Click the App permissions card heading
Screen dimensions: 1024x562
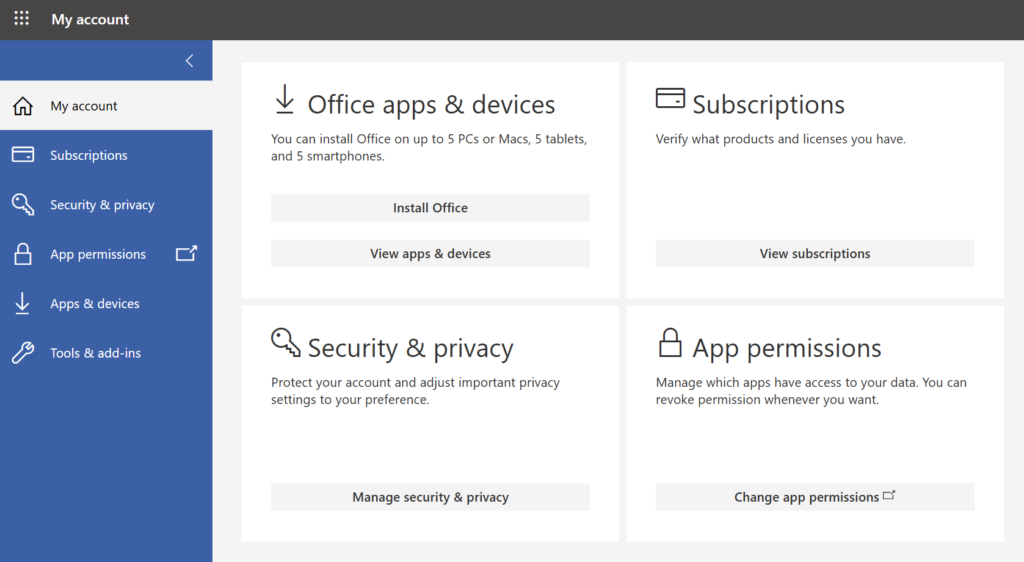[787, 348]
